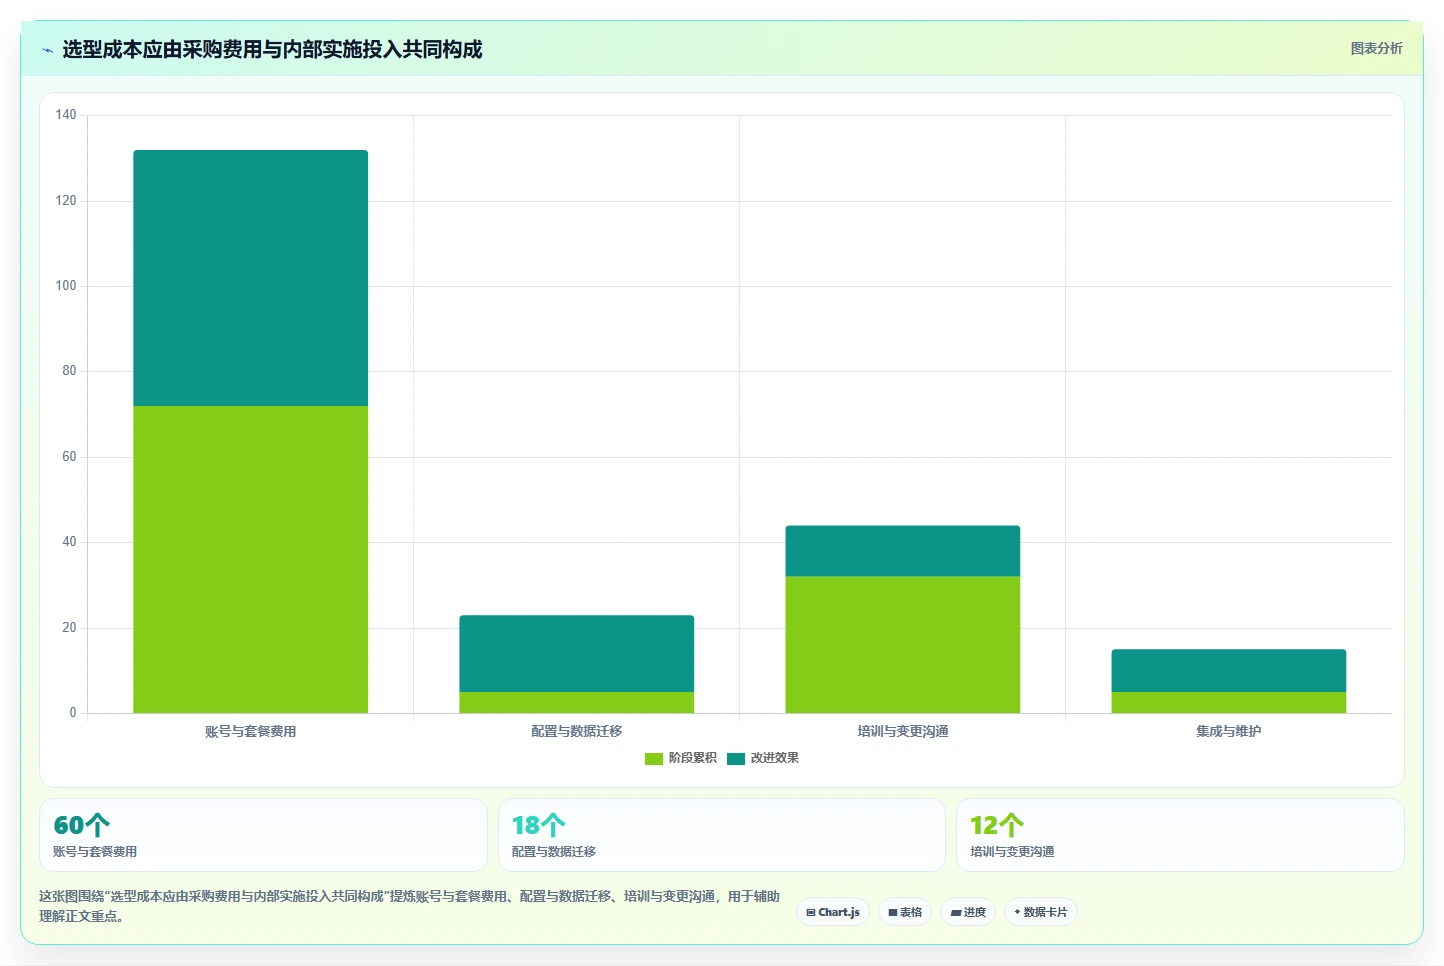Screen dimensions: 1444x966
Task: Click the icon inside the 进度 tag
Action: click(x=956, y=913)
